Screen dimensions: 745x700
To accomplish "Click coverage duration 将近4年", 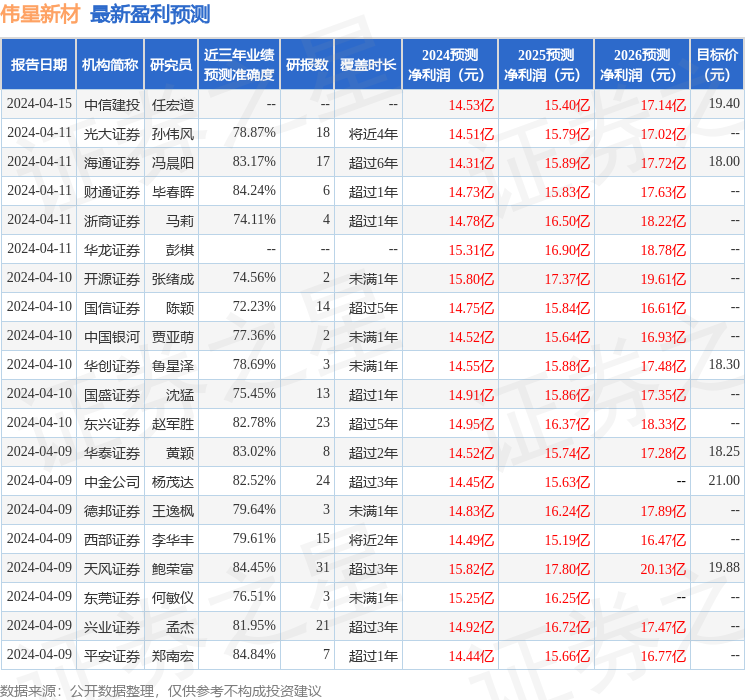I will pos(373,134).
